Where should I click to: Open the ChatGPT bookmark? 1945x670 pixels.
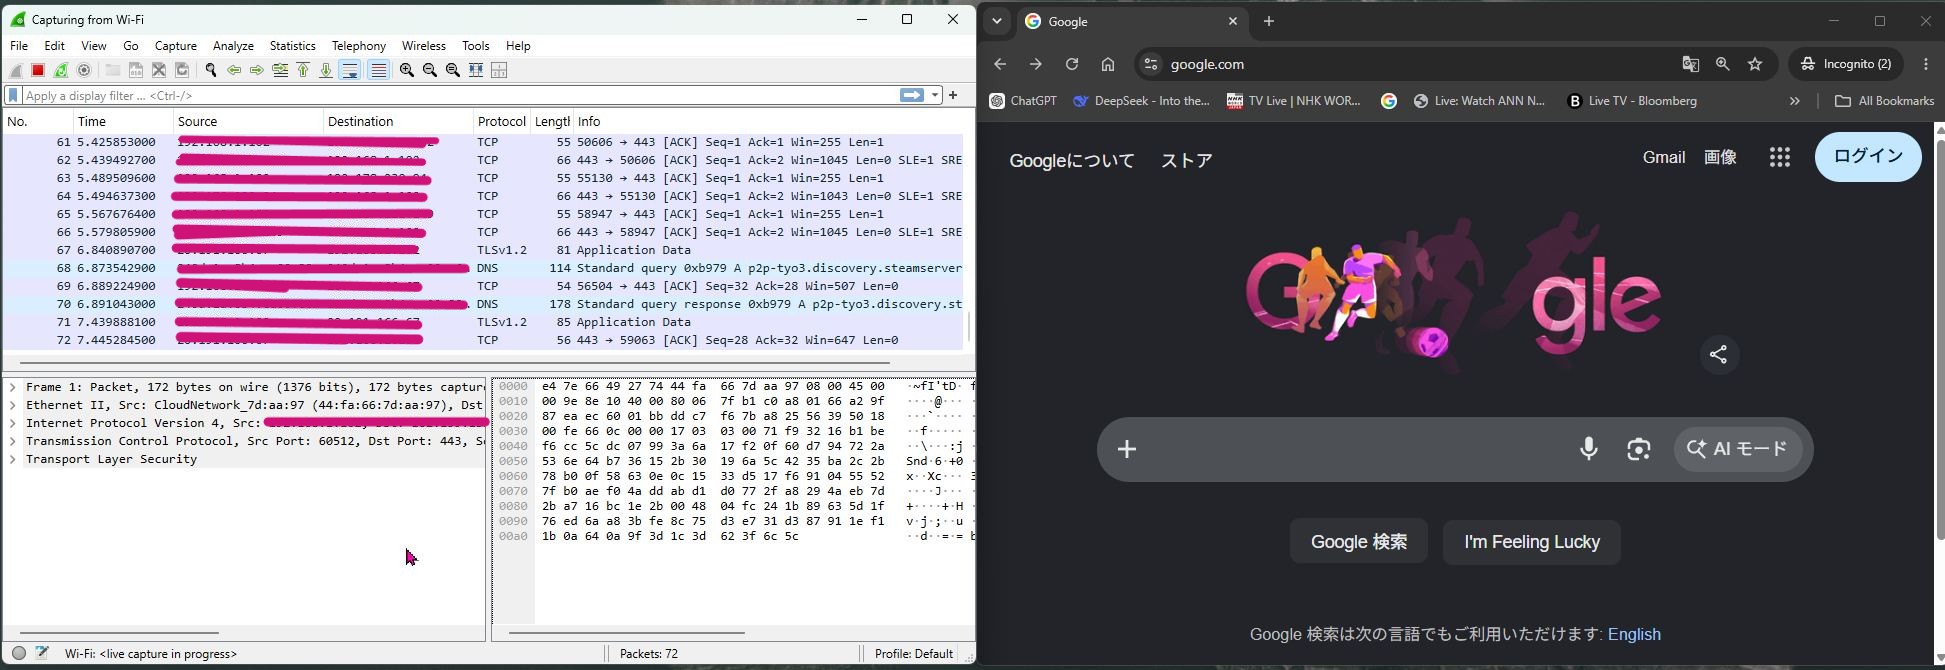coord(1023,101)
